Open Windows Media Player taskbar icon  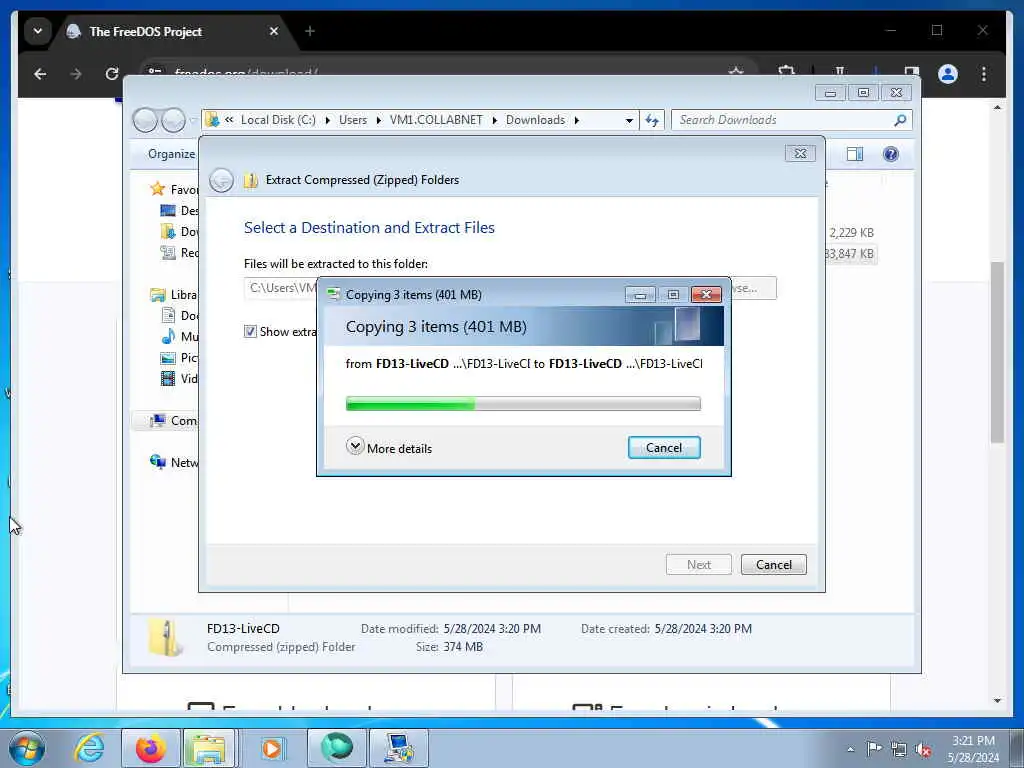coord(272,748)
